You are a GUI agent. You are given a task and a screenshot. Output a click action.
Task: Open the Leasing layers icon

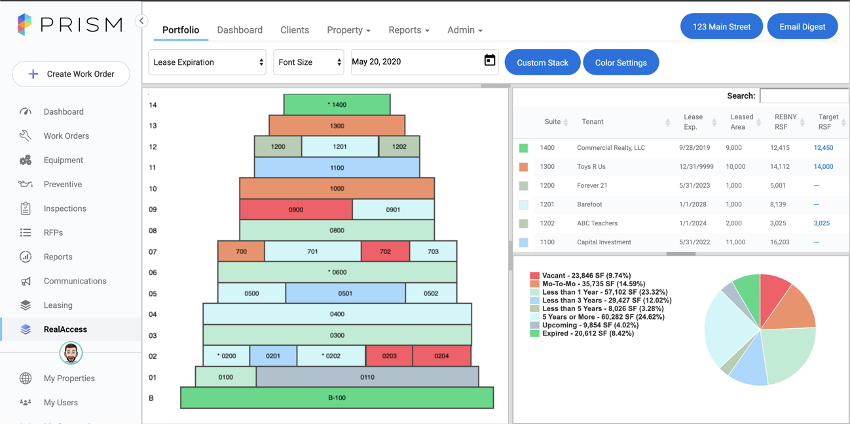[x=25, y=305]
